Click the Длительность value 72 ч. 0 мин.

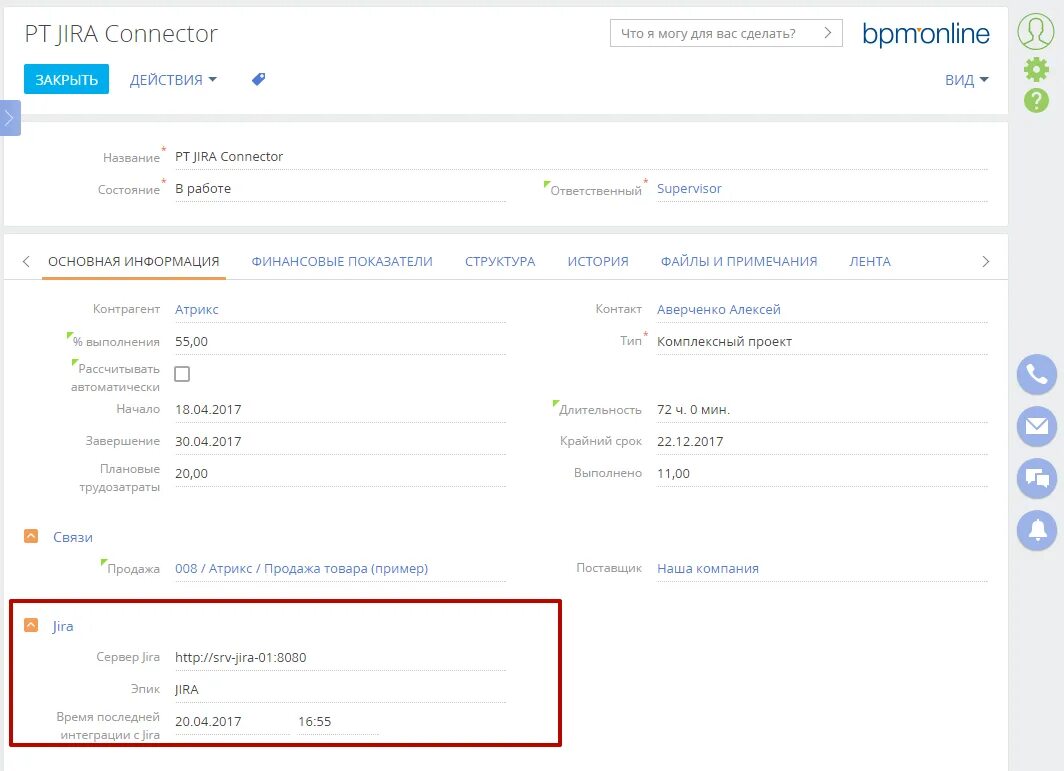tap(822, 409)
